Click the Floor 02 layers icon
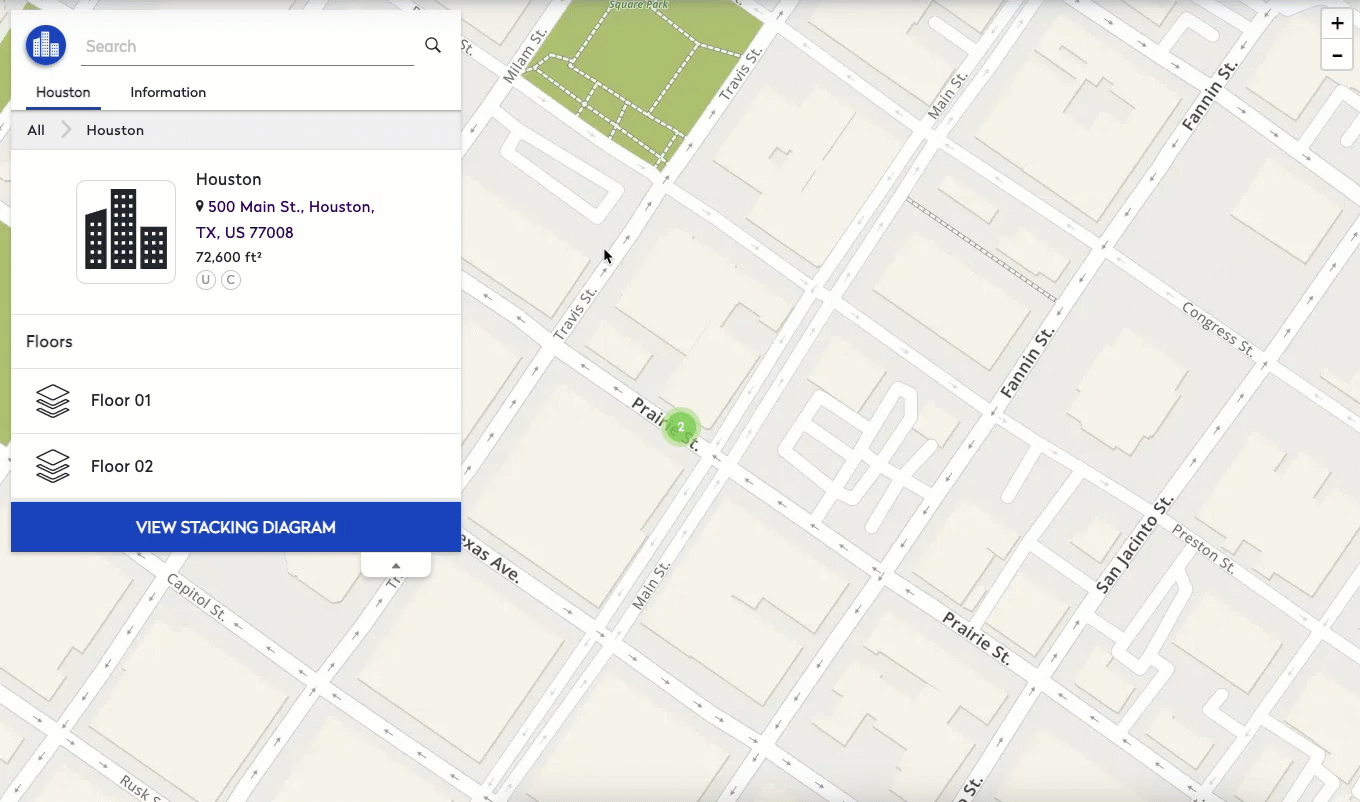This screenshot has height=802, width=1360. (53, 466)
